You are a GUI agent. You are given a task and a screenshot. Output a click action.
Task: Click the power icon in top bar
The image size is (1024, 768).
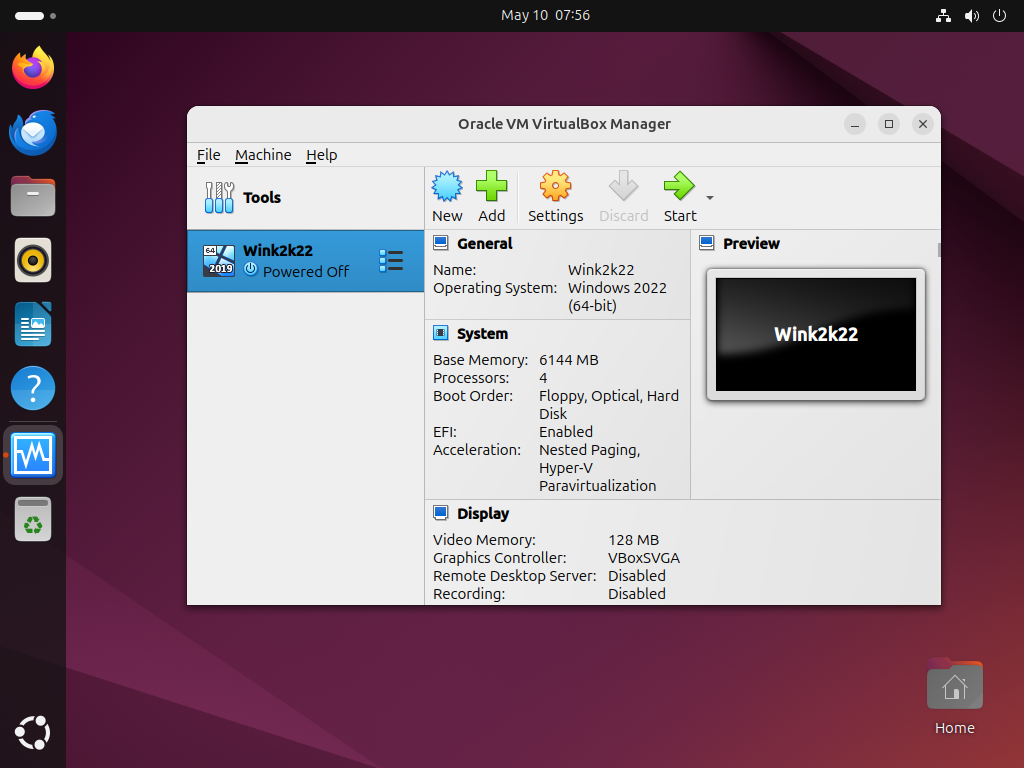999,16
